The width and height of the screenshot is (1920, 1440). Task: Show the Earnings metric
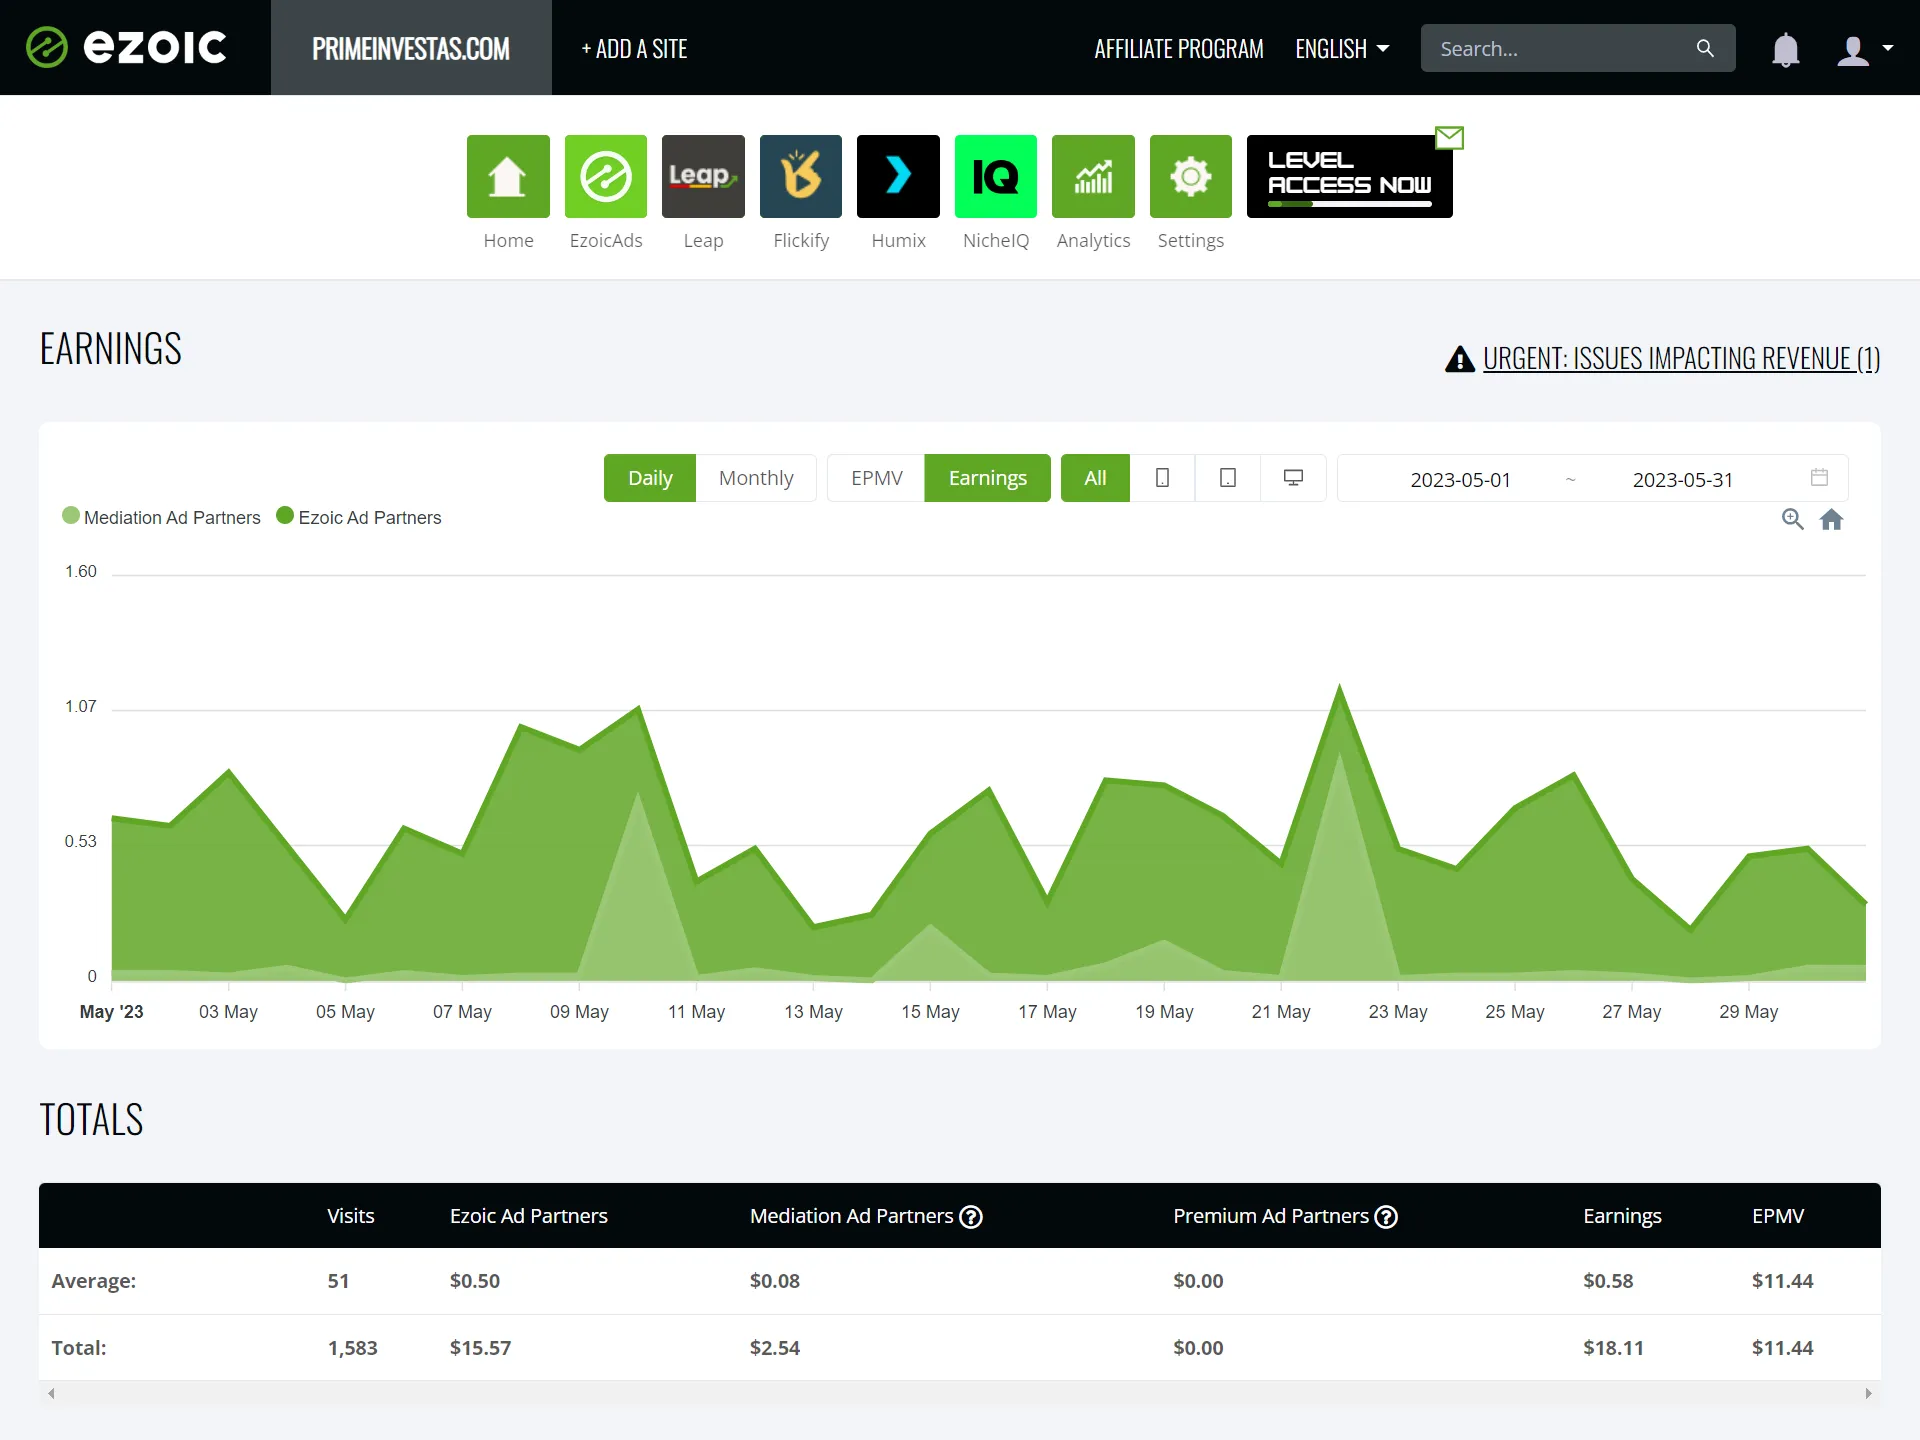pyautogui.click(x=988, y=478)
